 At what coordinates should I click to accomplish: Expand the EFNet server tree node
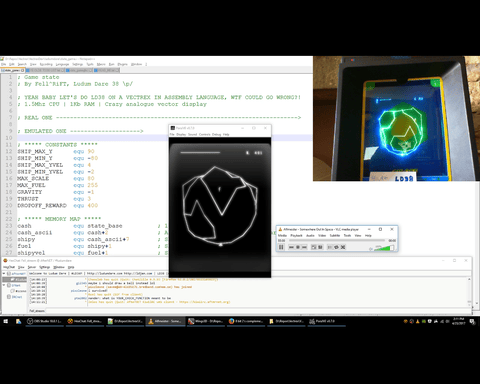point(4,285)
